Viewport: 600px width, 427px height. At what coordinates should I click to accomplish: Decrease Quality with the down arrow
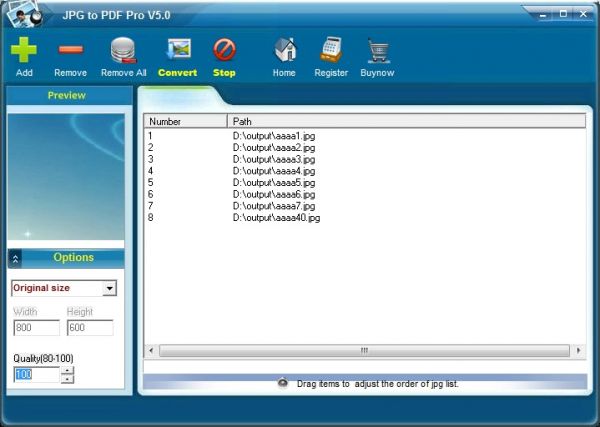click(67, 379)
